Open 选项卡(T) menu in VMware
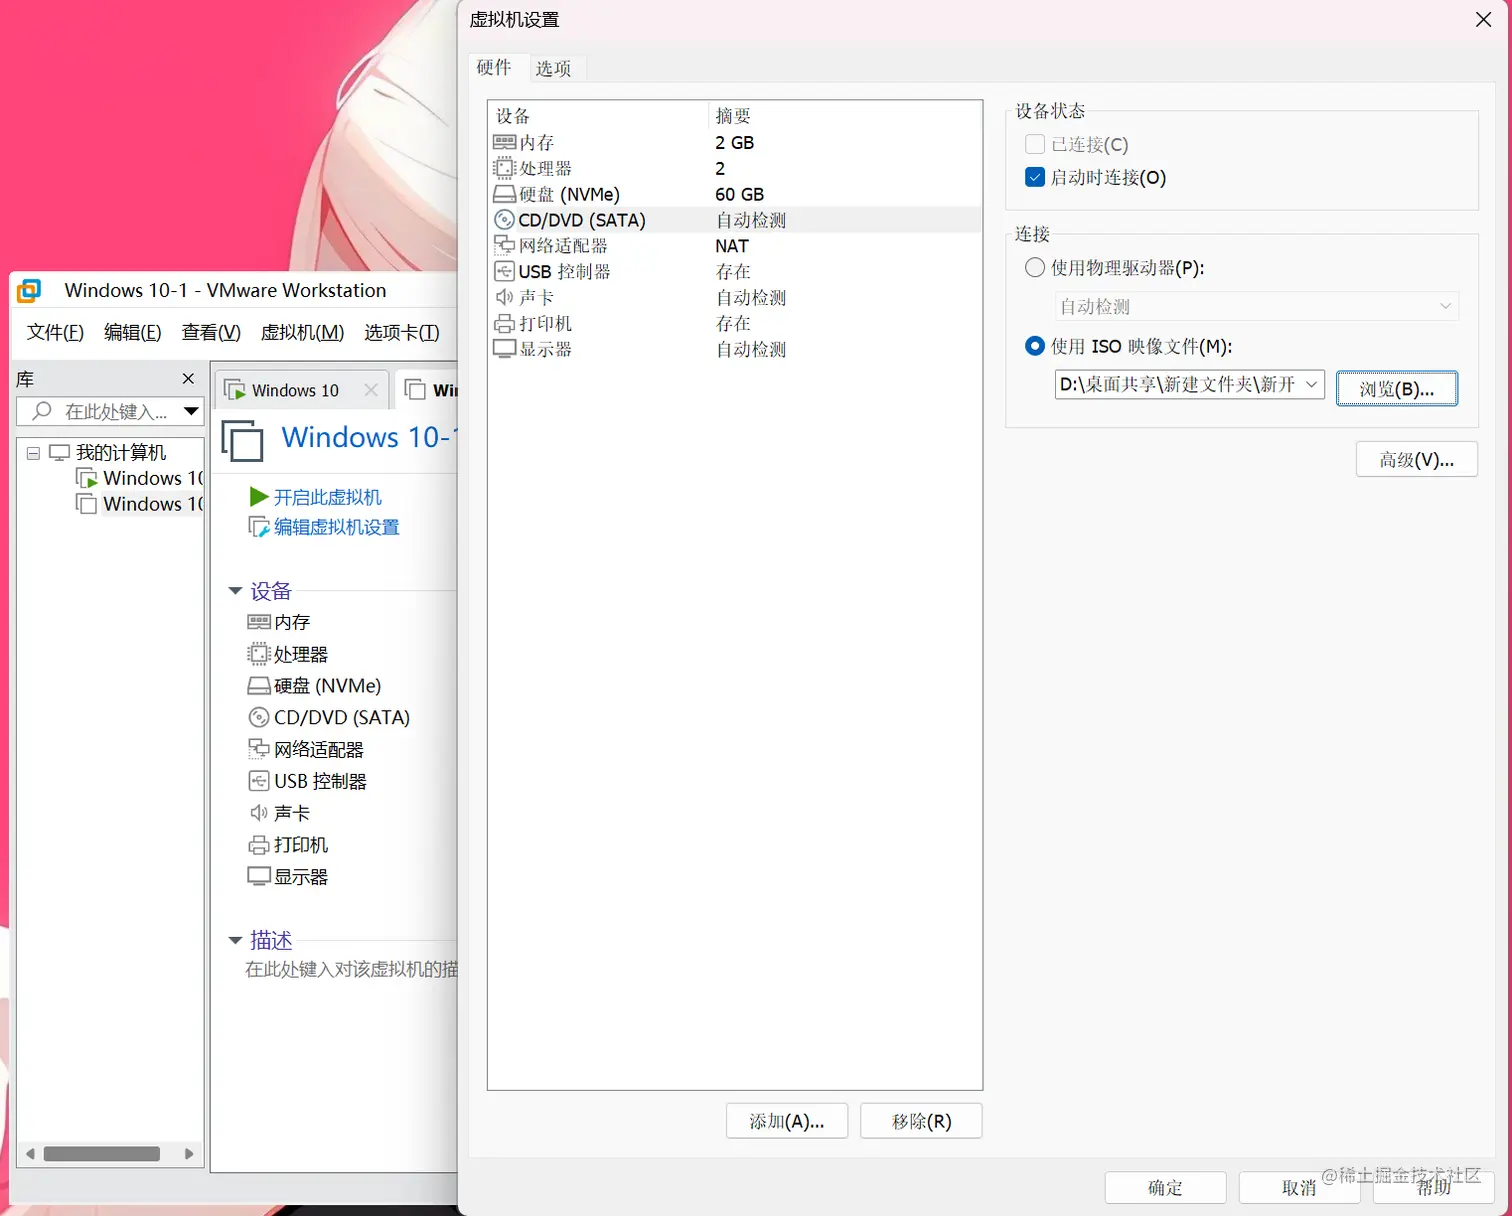The width and height of the screenshot is (1512, 1216). (402, 332)
